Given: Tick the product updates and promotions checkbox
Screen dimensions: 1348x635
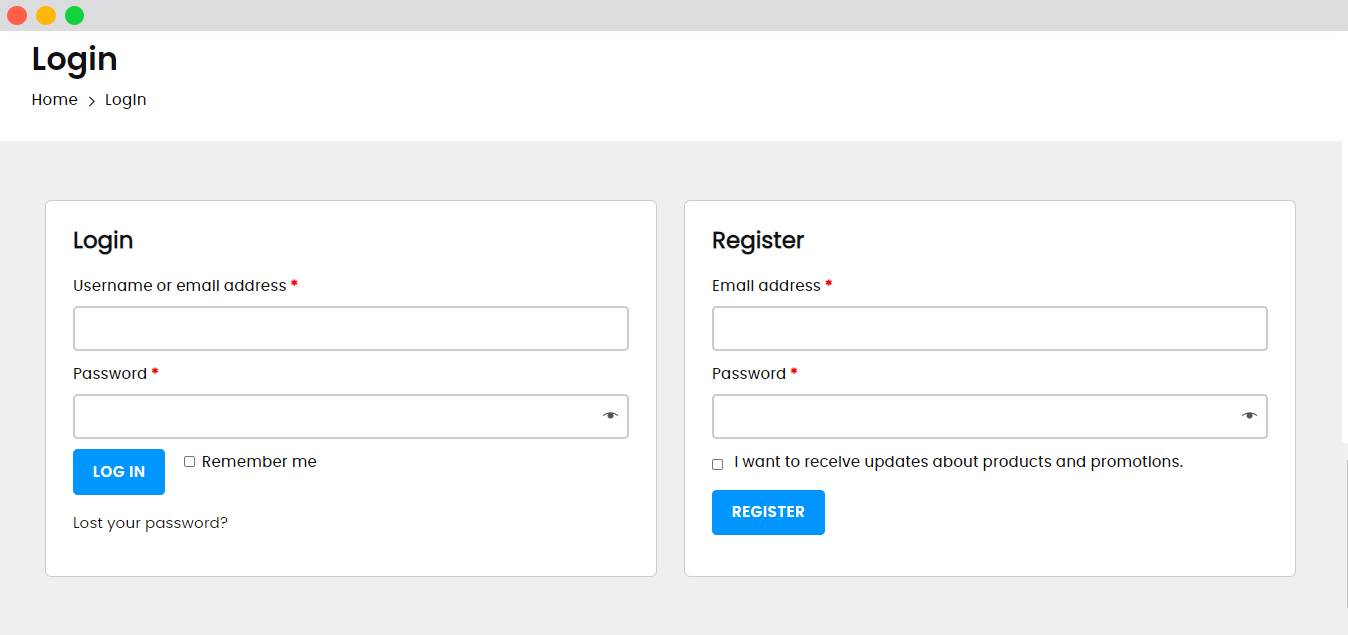Looking at the screenshot, I should 717,464.
